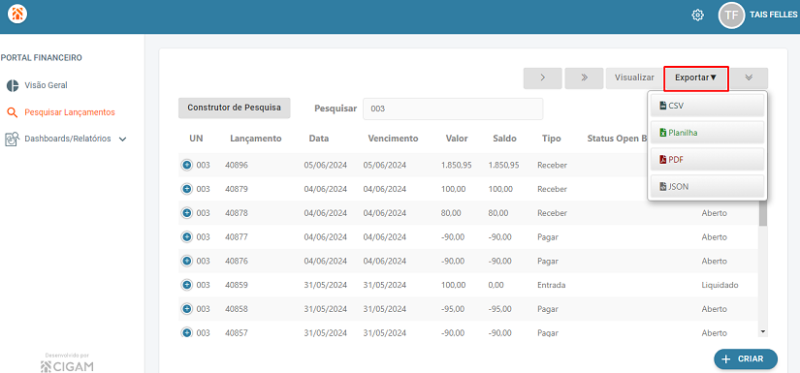This screenshot has width=800, height=373.
Task: Open Dashboards/Relatórios in sidebar
Action: click(67, 139)
